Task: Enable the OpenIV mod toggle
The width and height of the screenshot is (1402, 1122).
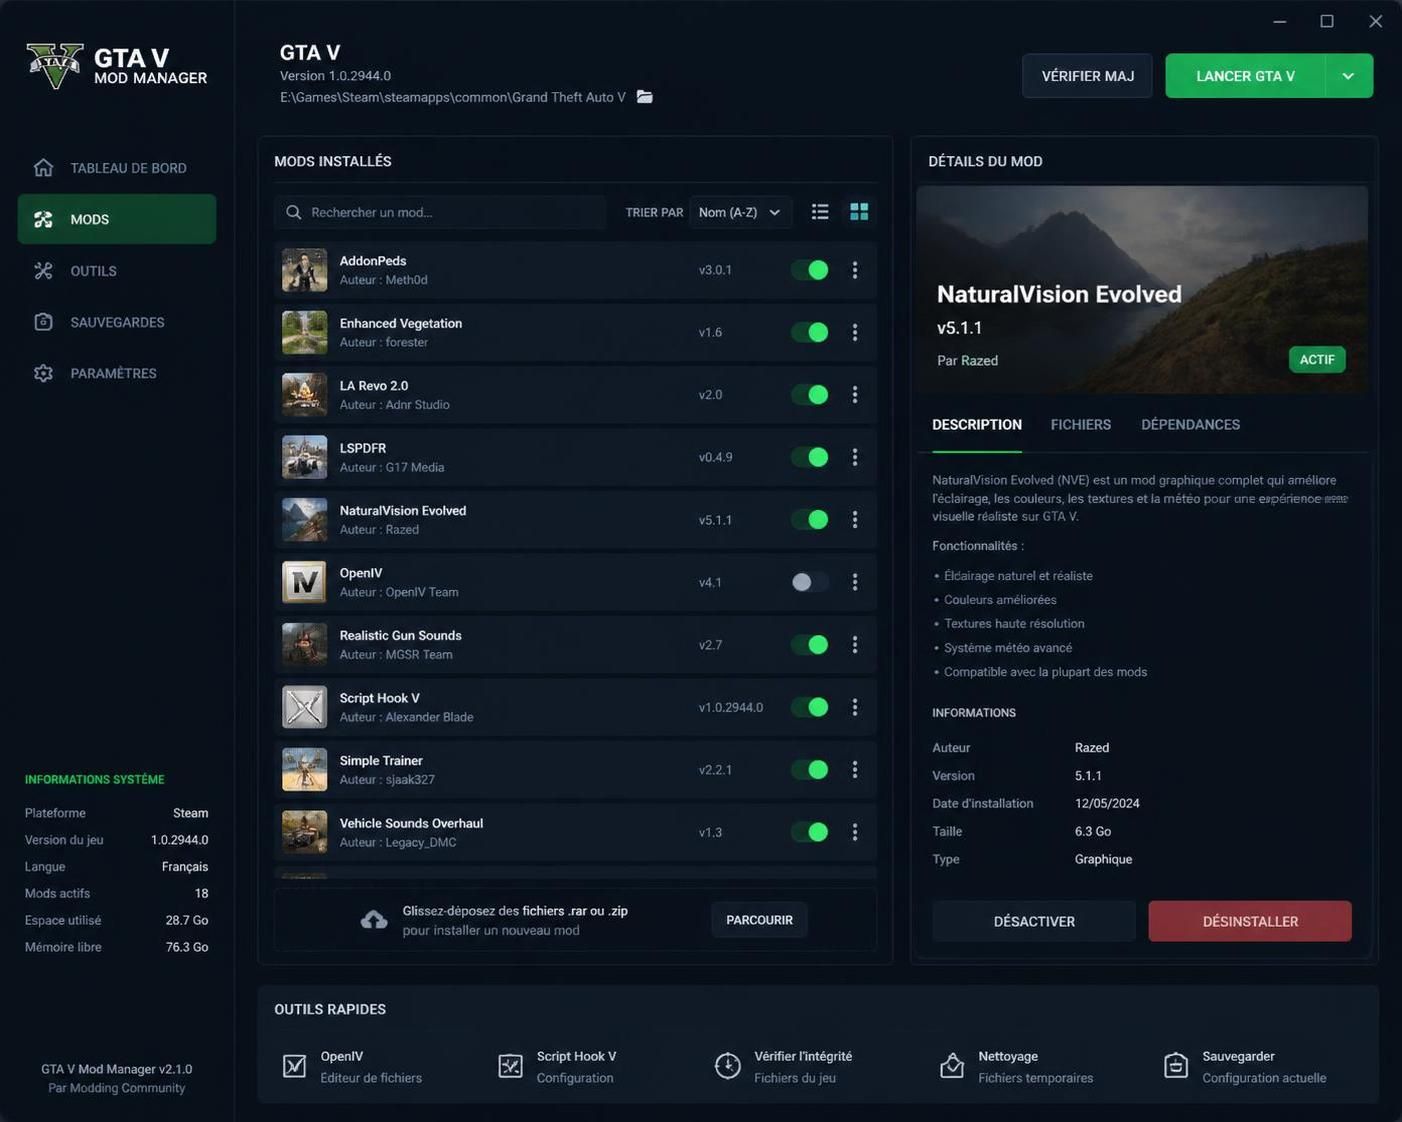Action: (x=810, y=582)
